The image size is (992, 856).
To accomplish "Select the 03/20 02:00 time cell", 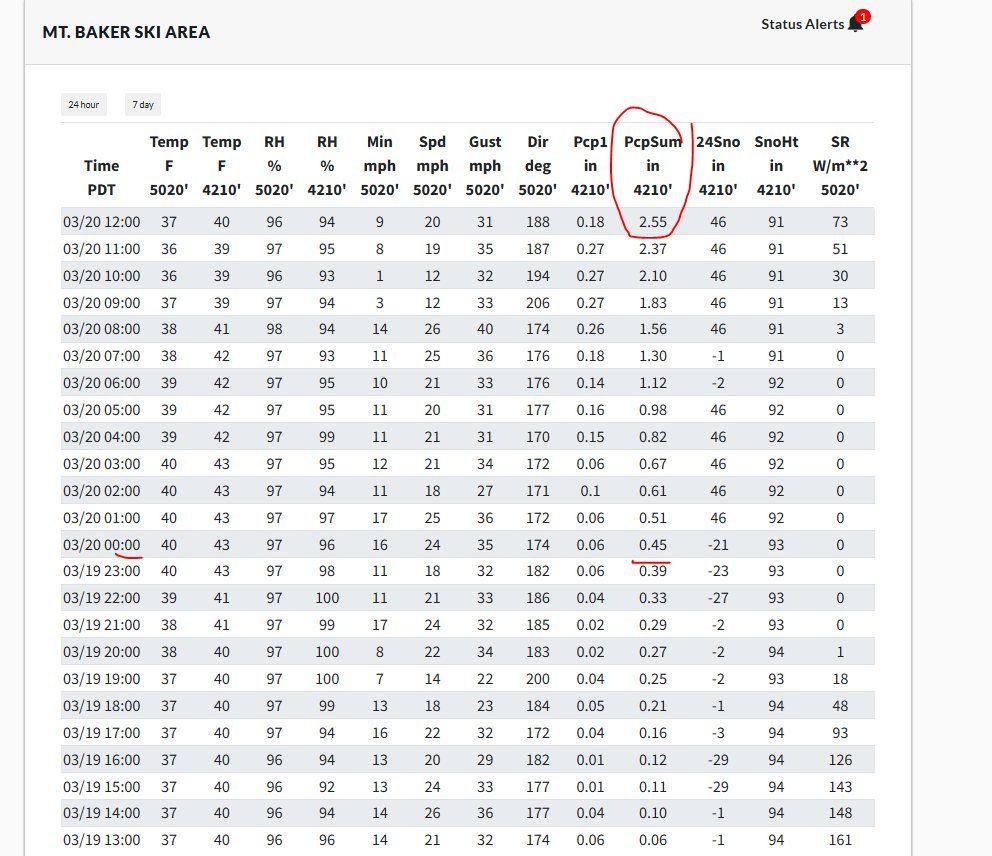I will pyautogui.click(x=101, y=491).
